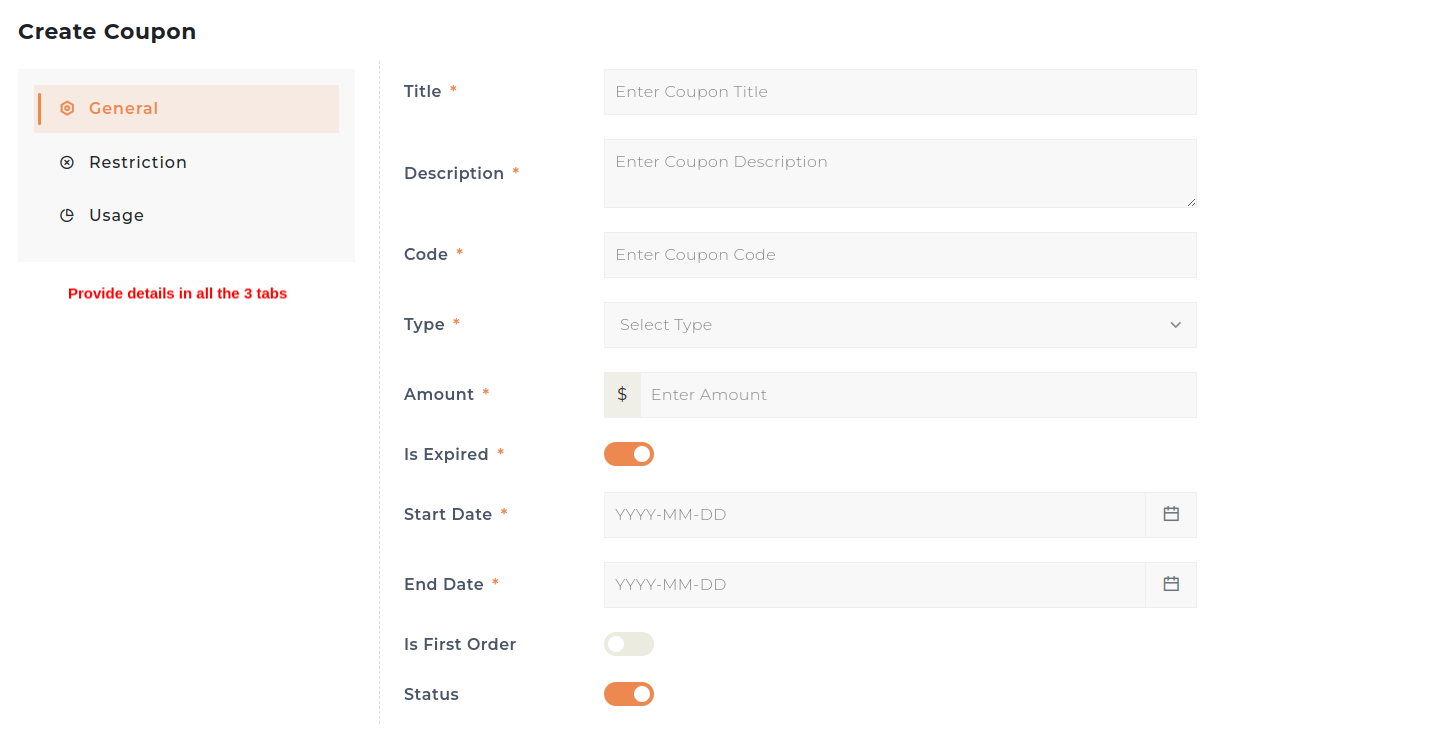This screenshot has height=744, width=1437.
Task: Click the Usage tab pie chart icon
Action: 67,215
